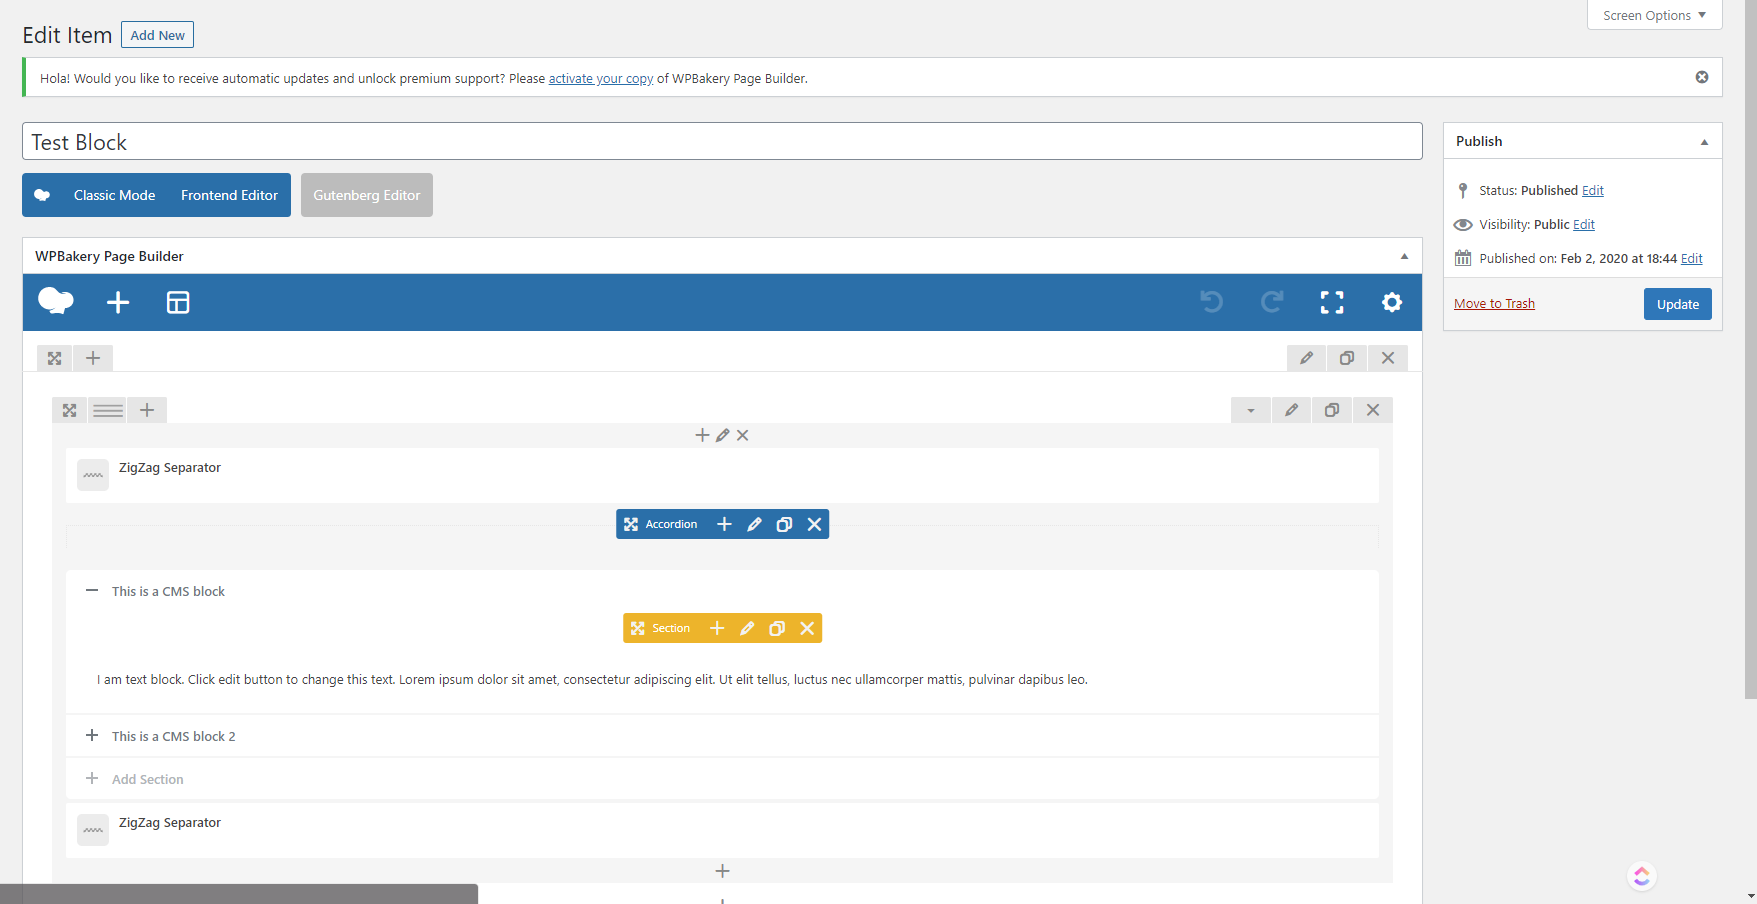
Task: Click the WPBakery logo beside Classic Mode
Action: 42,195
